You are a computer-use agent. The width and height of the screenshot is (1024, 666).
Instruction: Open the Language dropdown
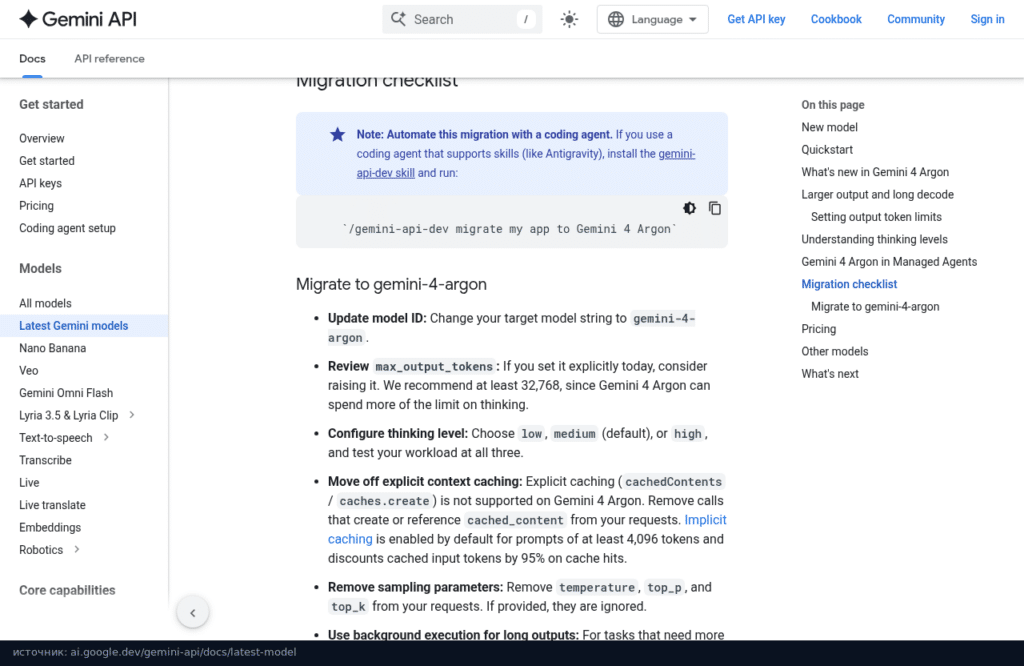652,19
